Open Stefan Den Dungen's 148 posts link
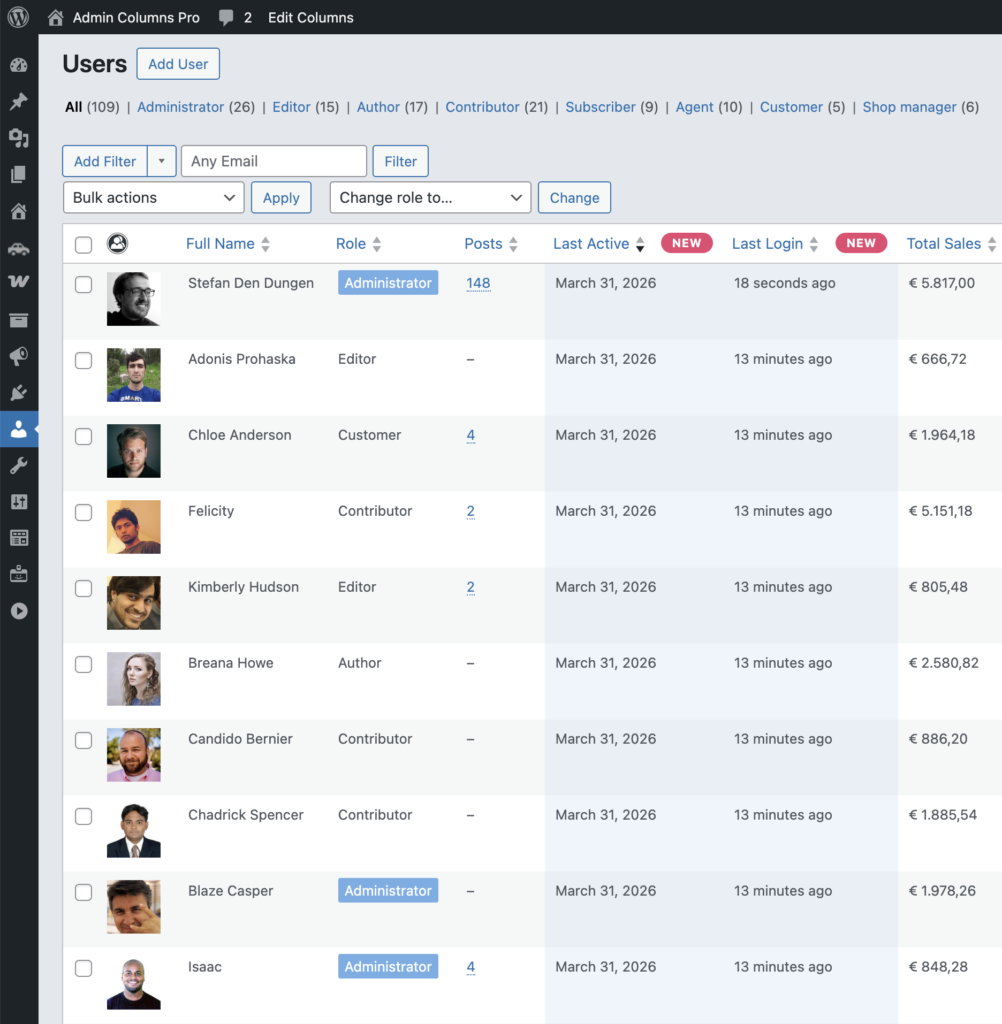The height and width of the screenshot is (1024, 1002). [478, 283]
